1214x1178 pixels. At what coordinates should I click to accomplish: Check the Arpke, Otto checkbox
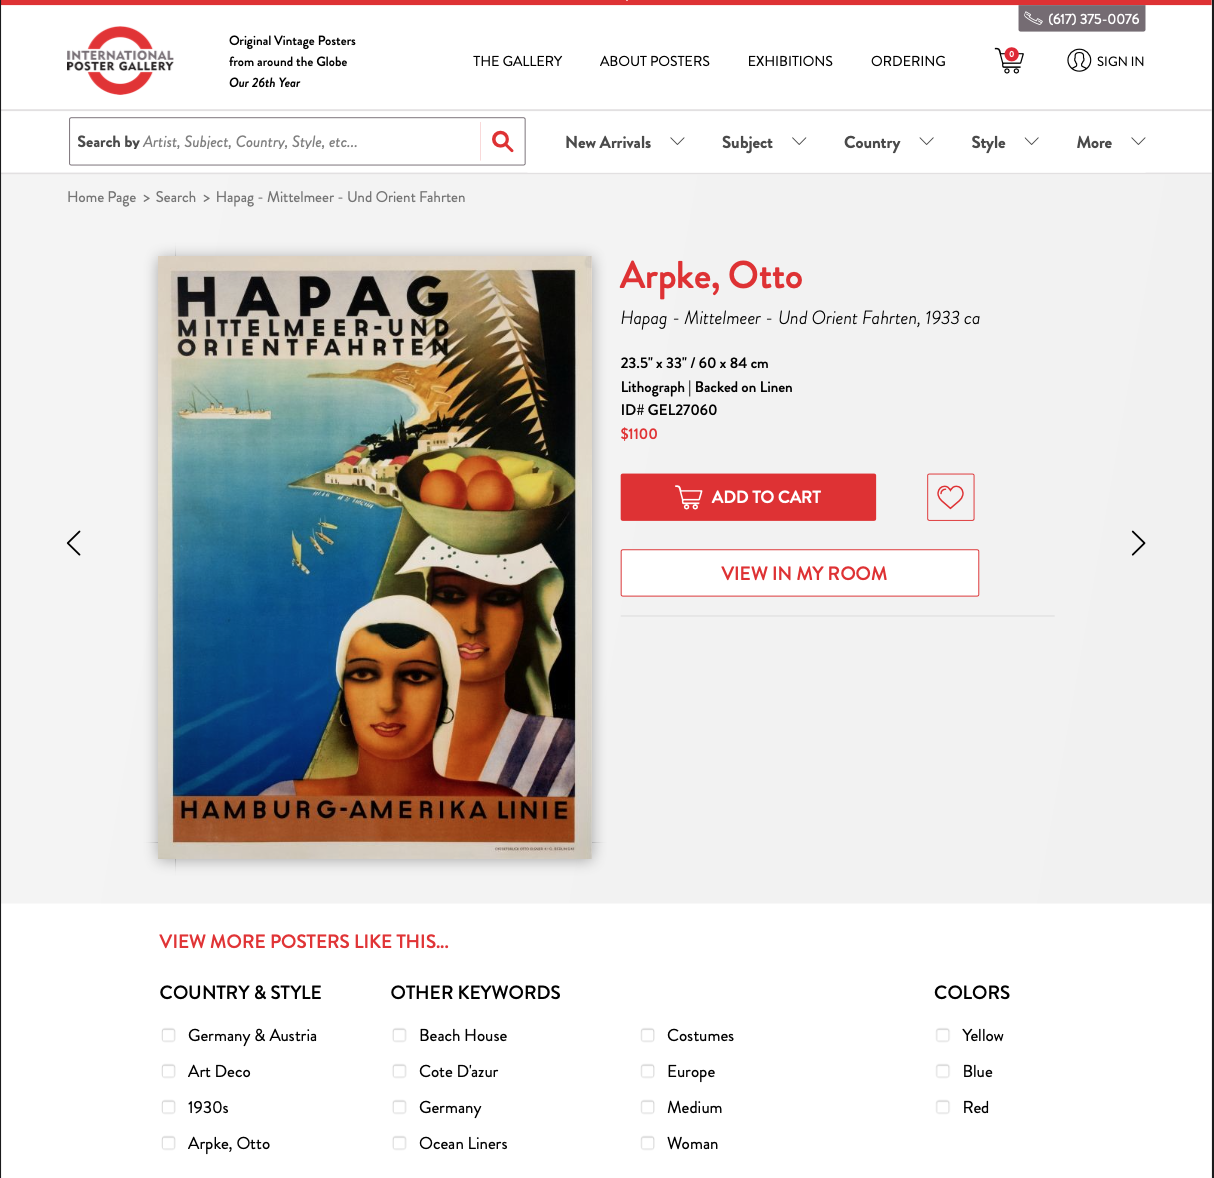(x=169, y=1143)
